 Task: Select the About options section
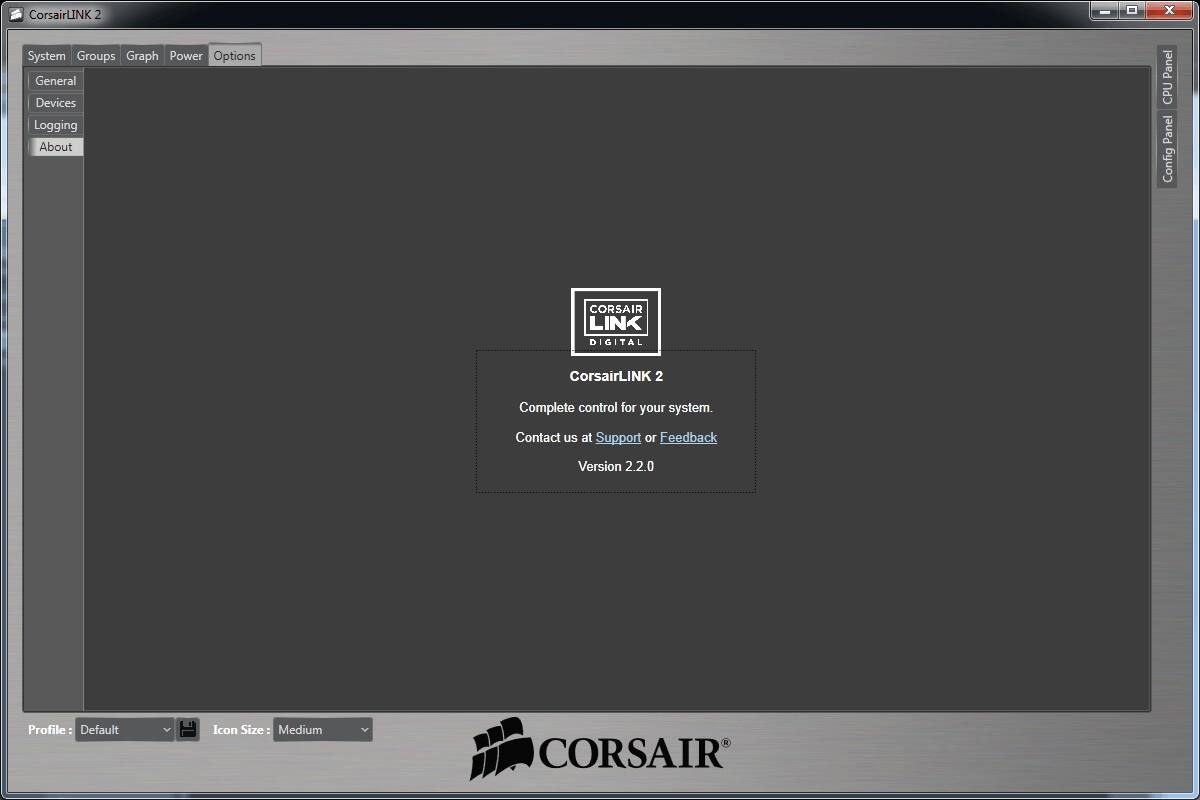click(x=56, y=147)
